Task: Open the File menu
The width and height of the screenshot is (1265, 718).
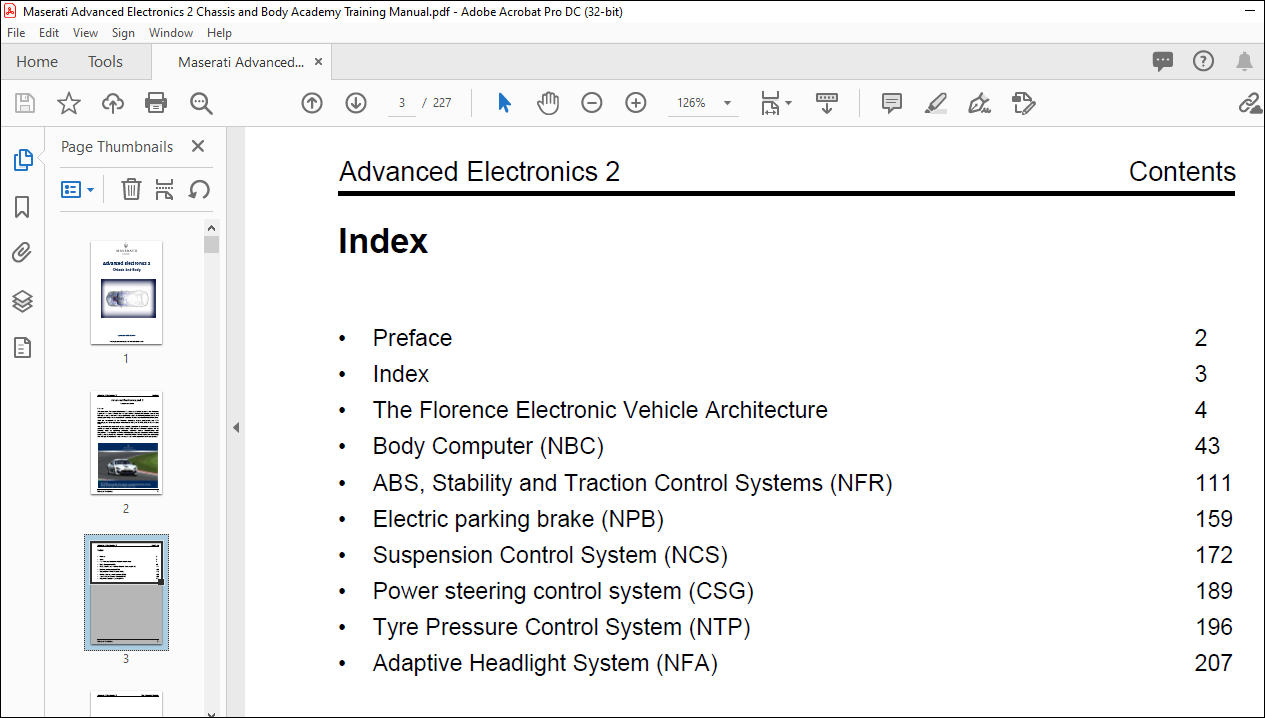Action: pos(16,33)
